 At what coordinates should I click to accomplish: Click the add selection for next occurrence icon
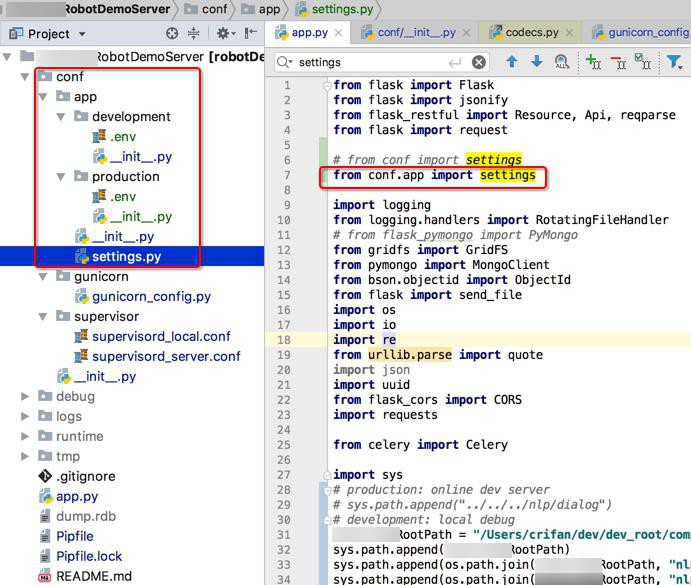(x=594, y=62)
